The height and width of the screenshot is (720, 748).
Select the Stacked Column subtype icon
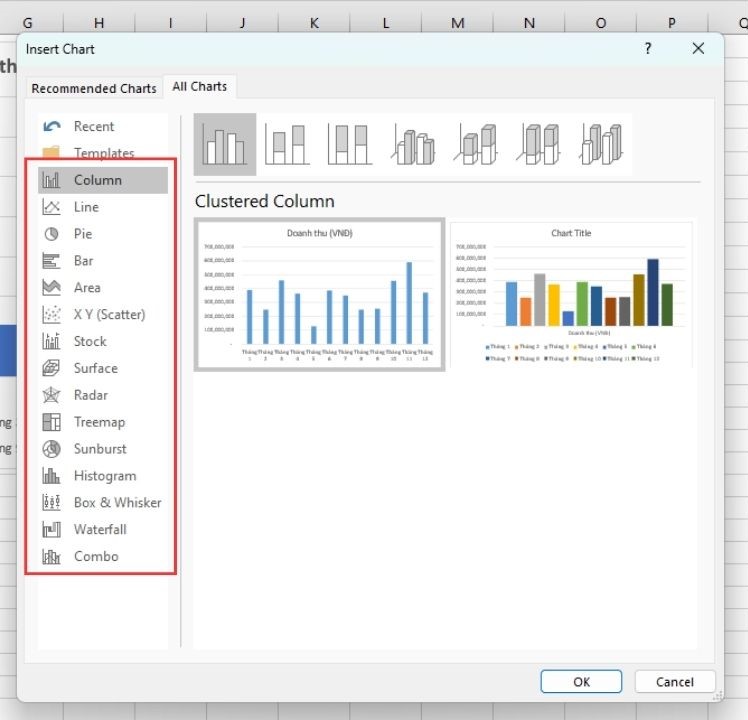pyautogui.click(x=286, y=145)
